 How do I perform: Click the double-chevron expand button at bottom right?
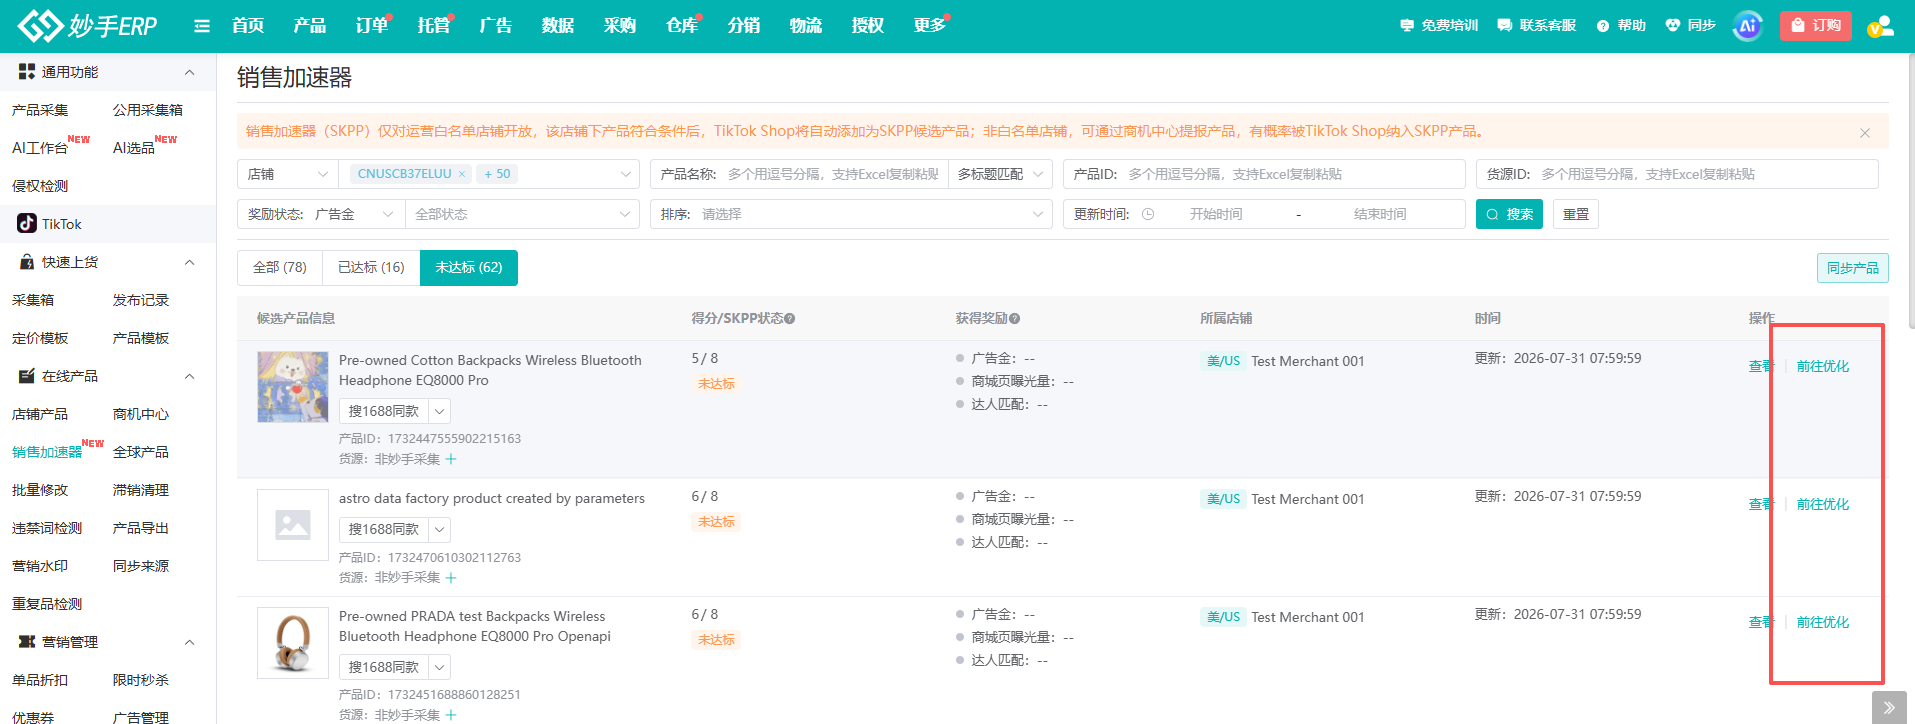pyautogui.click(x=1889, y=707)
